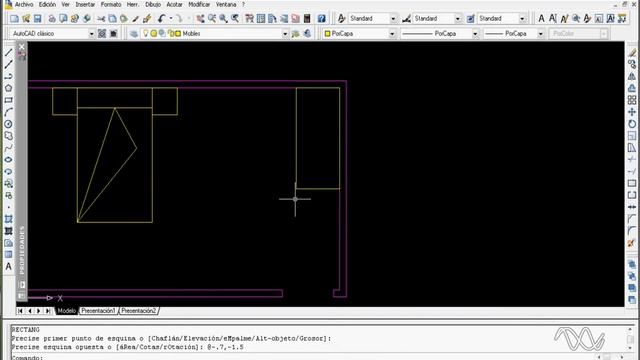Viewport: 640px width, 360px height.
Task: Select the Array tool
Action: (x=632, y=100)
